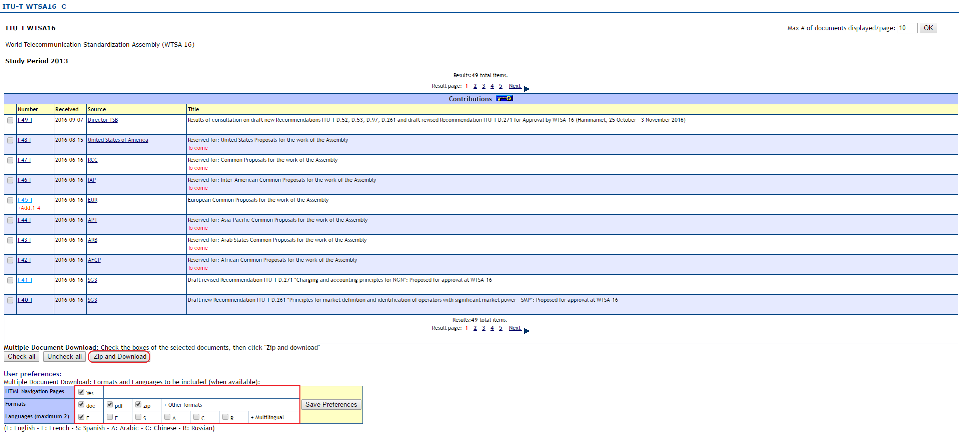Image resolution: width=959 pixels, height=433 pixels.
Task: Click the Next link above the table
Action: point(514,86)
